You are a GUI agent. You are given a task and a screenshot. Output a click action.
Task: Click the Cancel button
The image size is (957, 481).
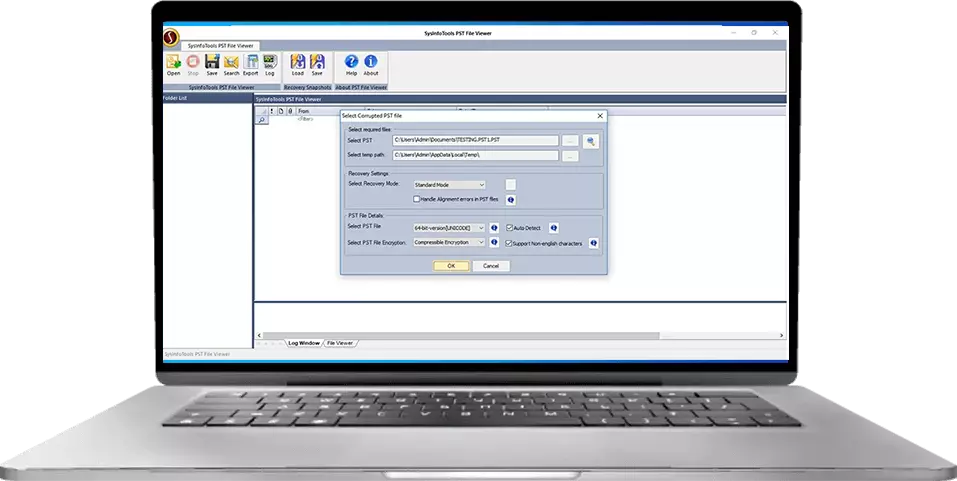point(491,266)
